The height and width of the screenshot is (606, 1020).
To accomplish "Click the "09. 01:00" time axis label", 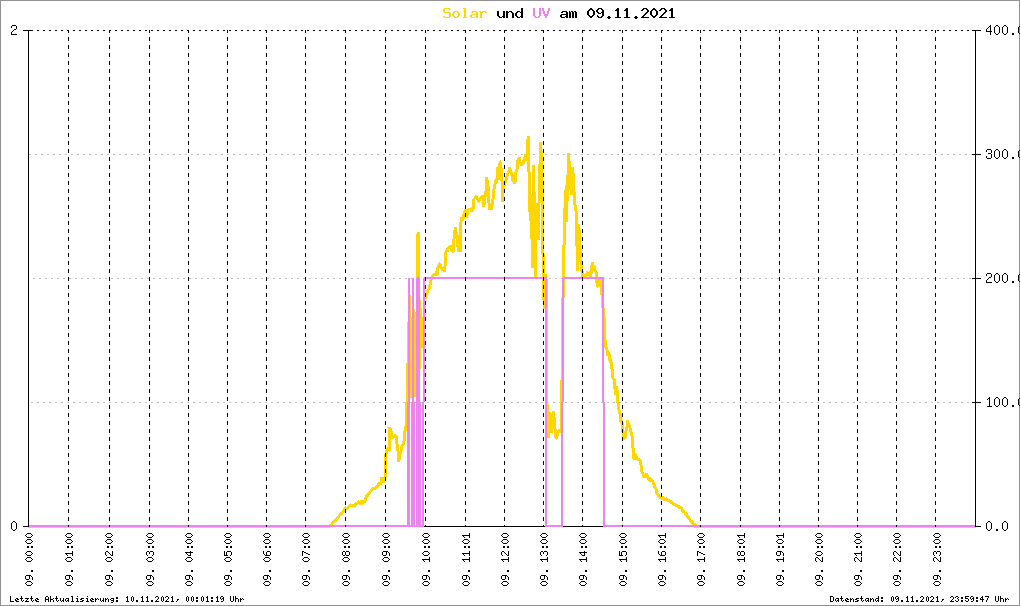I will (69, 560).
